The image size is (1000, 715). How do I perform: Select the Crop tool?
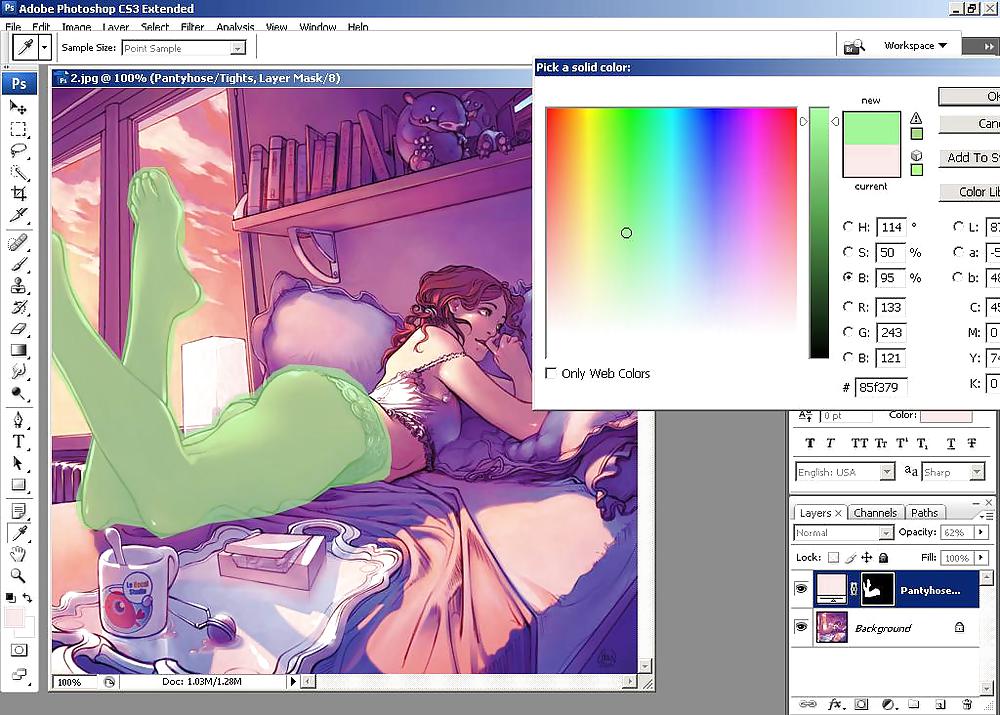(x=18, y=193)
